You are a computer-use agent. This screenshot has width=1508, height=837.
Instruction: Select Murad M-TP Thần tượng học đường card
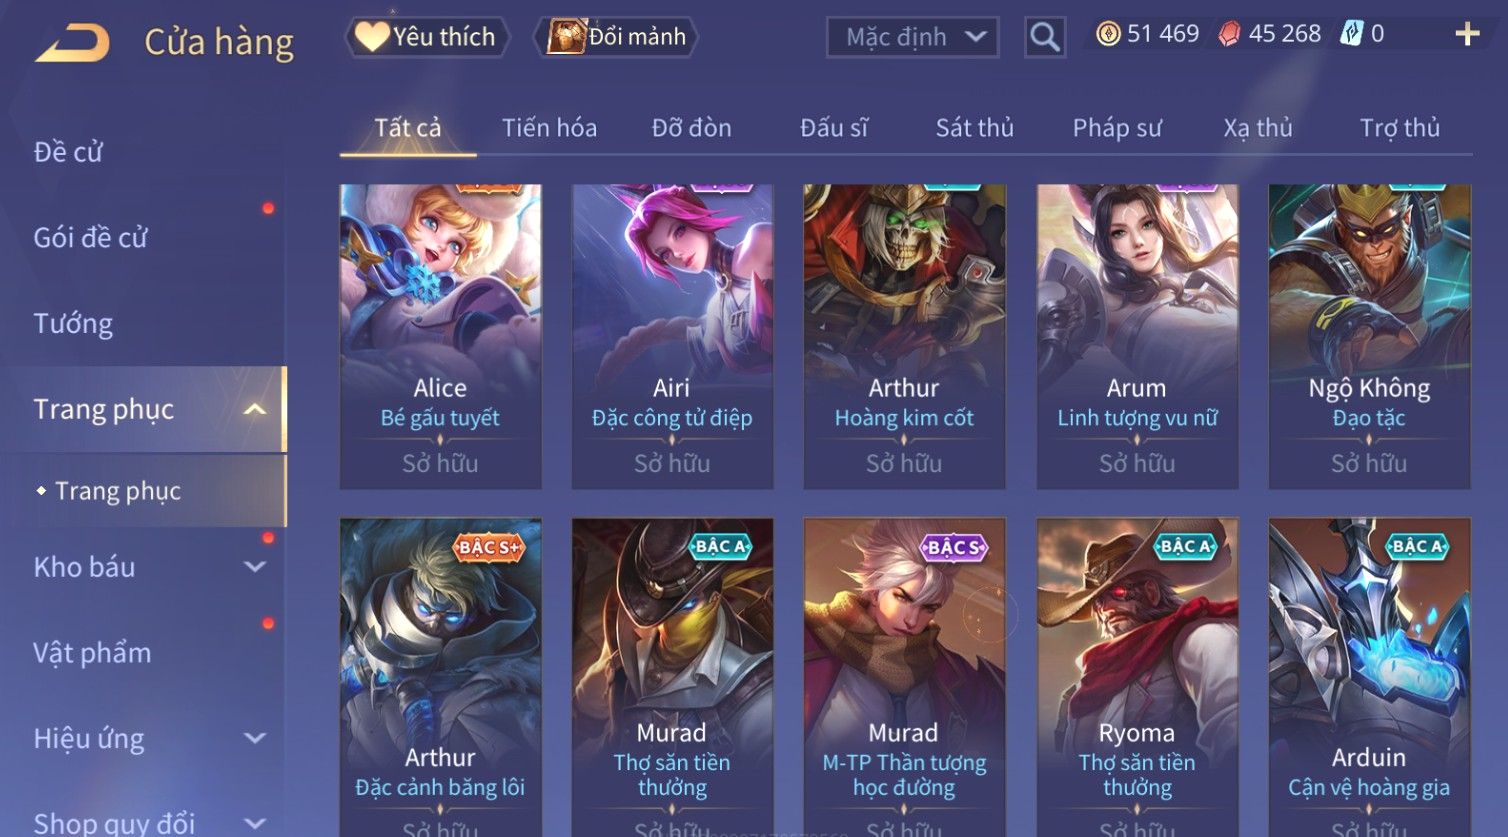[904, 677]
